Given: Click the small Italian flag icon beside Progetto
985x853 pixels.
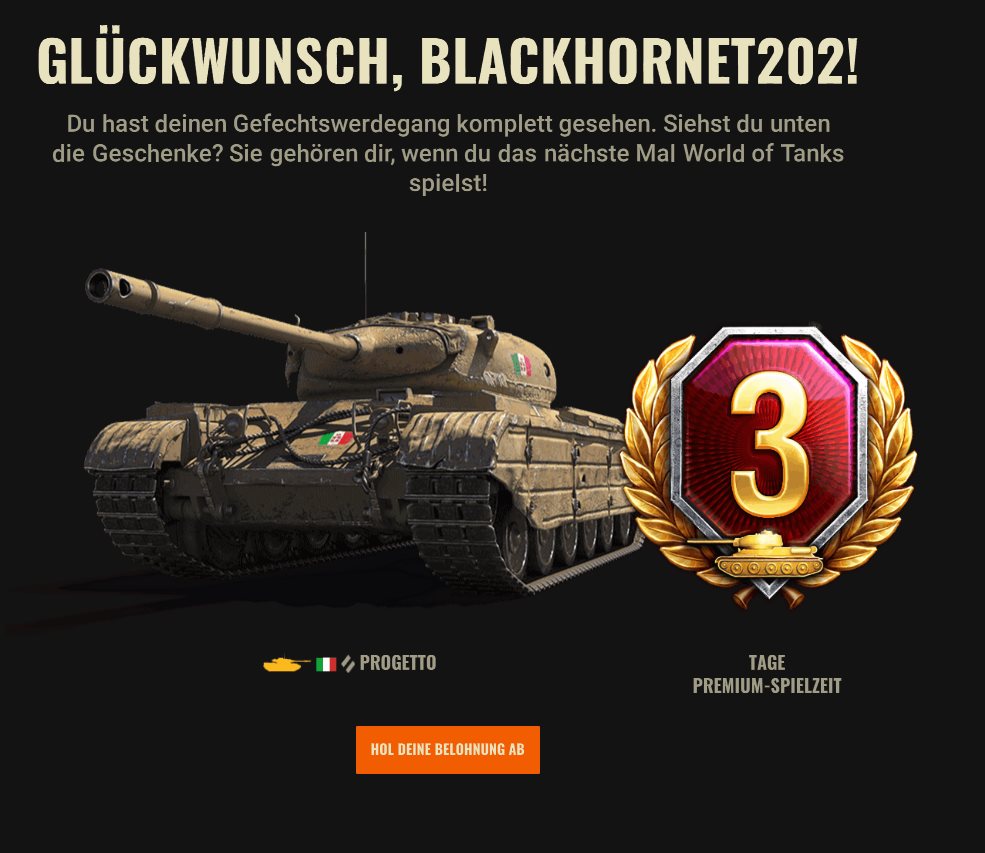Looking at the screenshot, I should [326, 664].
